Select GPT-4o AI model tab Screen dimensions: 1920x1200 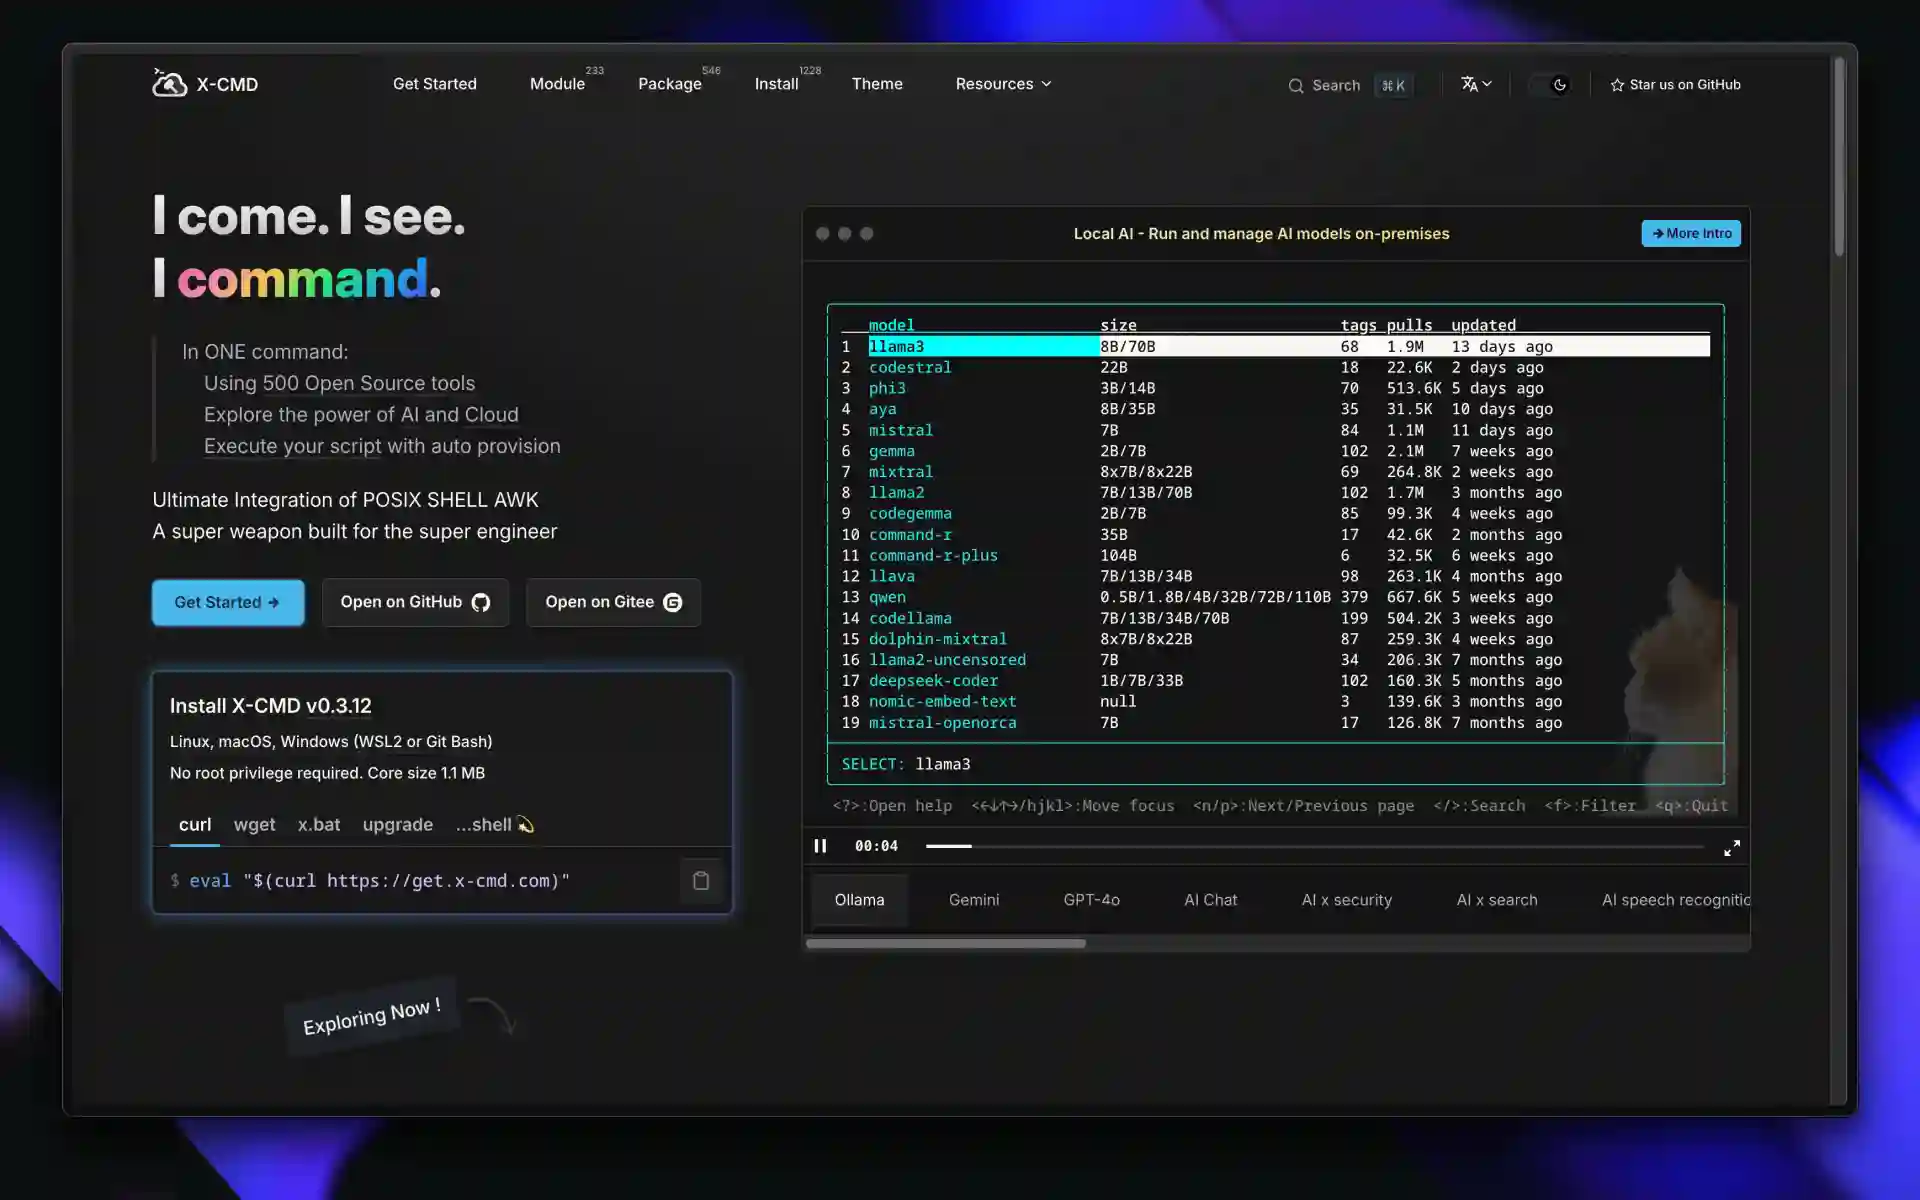1092,900
